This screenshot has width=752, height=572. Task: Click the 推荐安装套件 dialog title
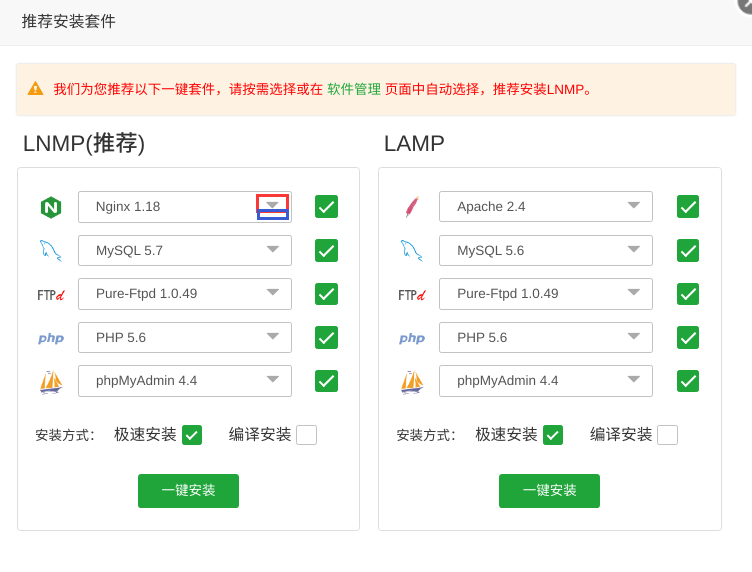[x=69, y=22]
